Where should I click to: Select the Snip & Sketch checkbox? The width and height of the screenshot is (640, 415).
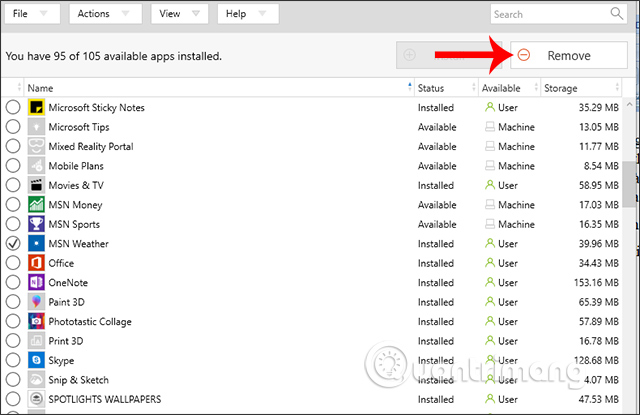click(x=13, y=379)
